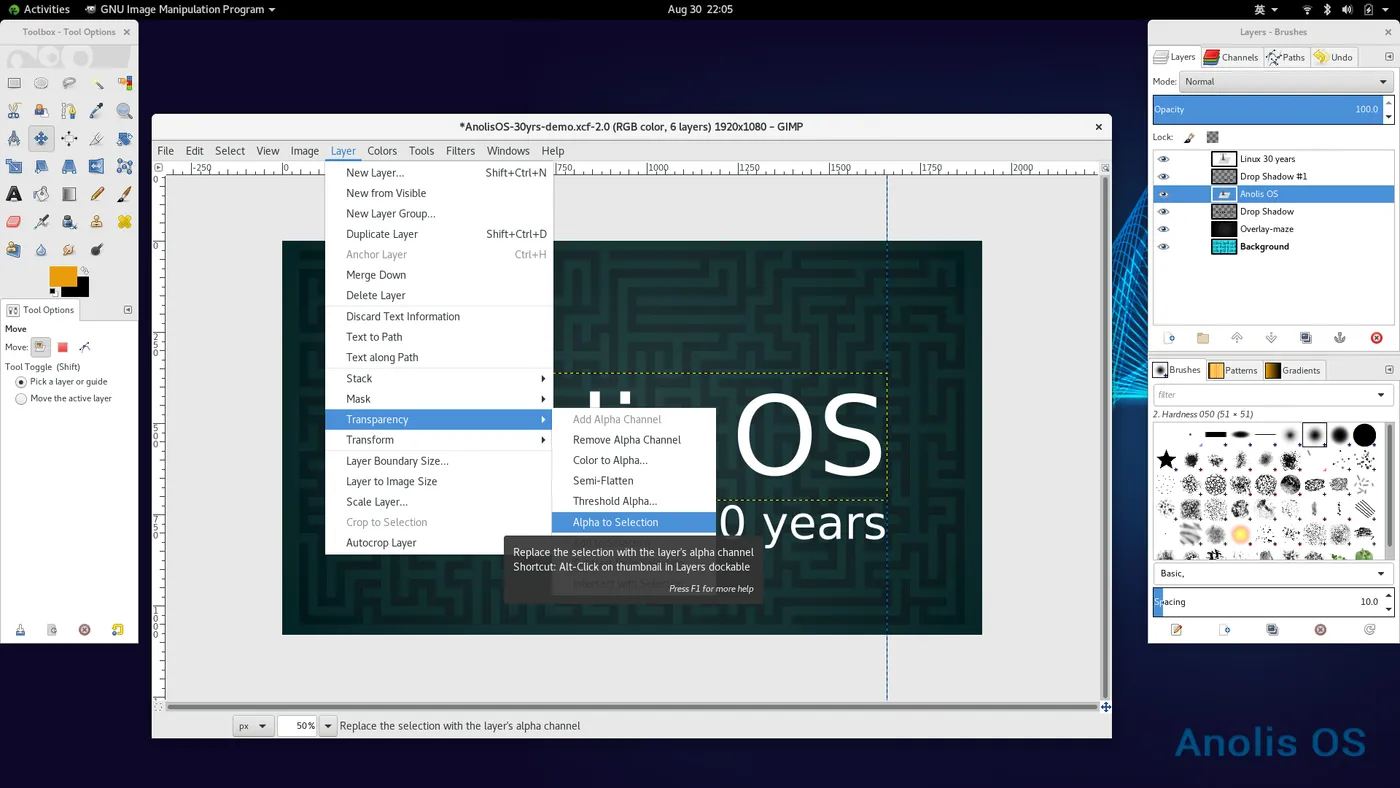The width and height of the screenshot is (1400, 788).
Task: Open the brush filter dropdown arrow
Action: coord(1381,395)
